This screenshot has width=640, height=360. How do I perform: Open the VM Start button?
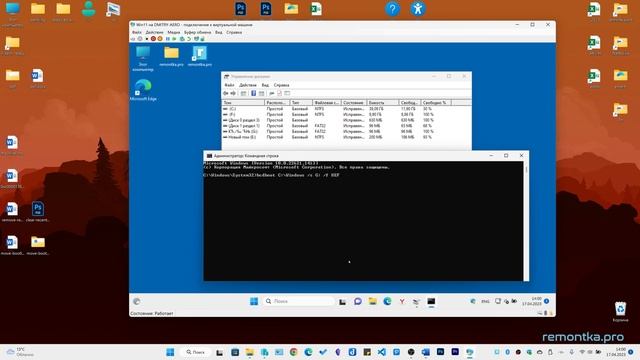[254, 301]
